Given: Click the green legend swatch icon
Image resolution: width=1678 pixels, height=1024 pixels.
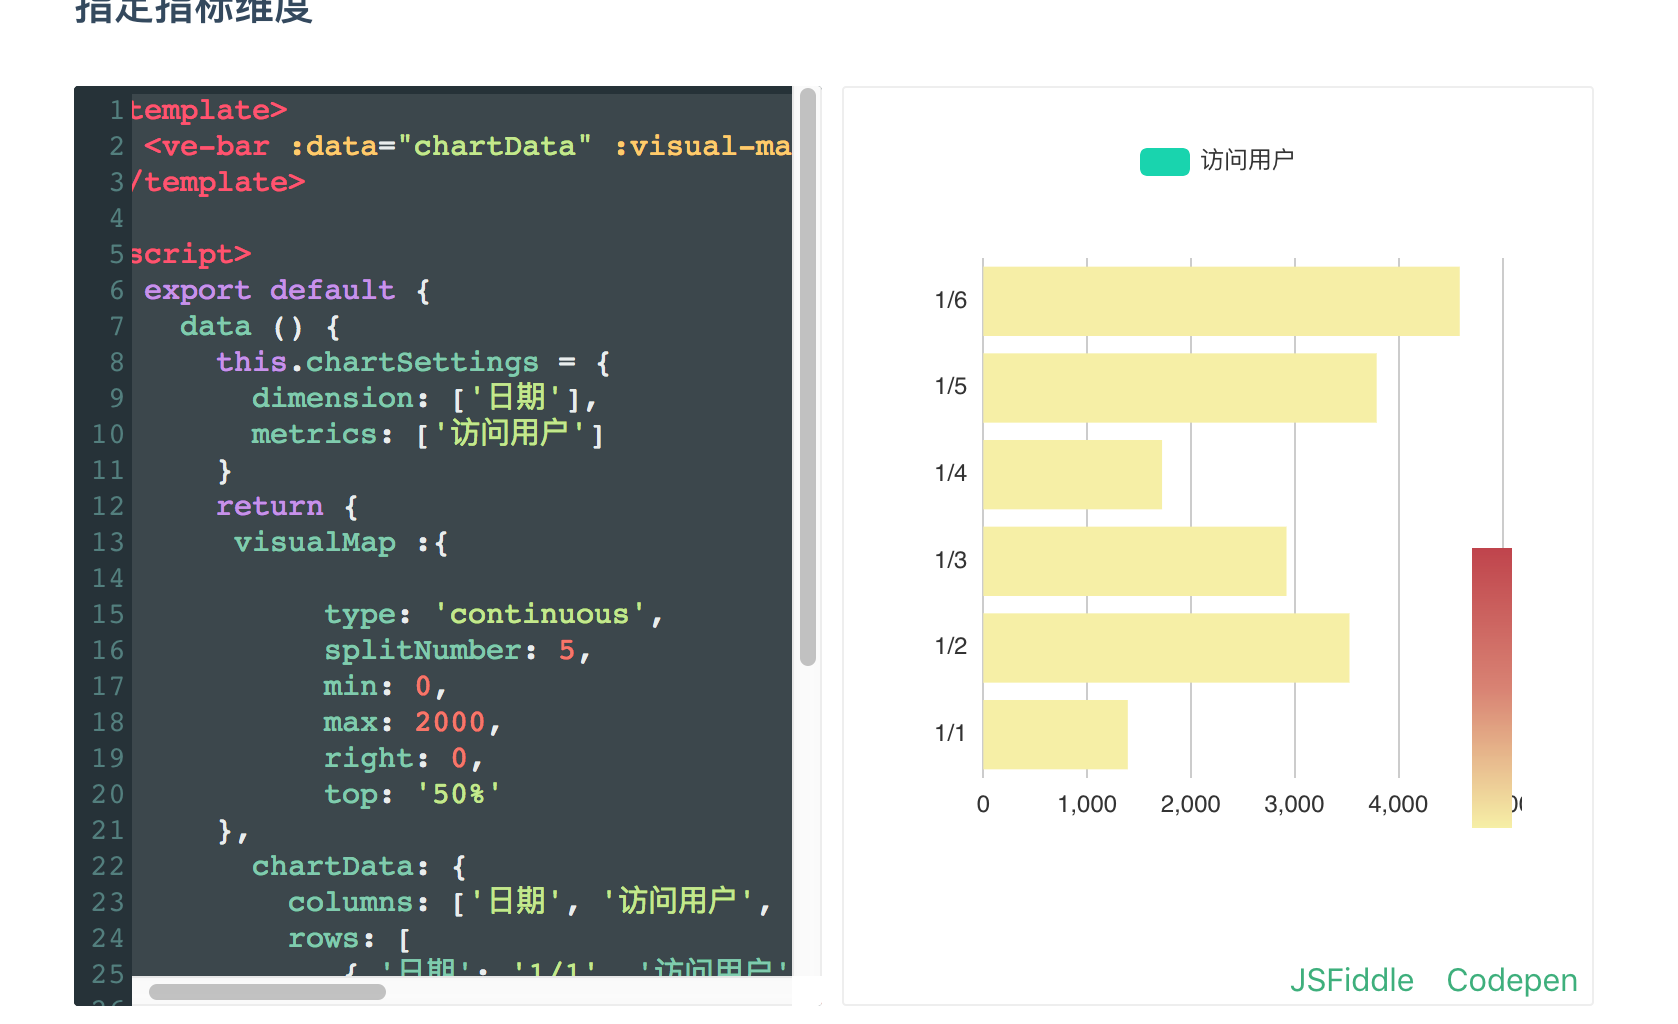Looking at the screenshot, I should point(1163,160).
